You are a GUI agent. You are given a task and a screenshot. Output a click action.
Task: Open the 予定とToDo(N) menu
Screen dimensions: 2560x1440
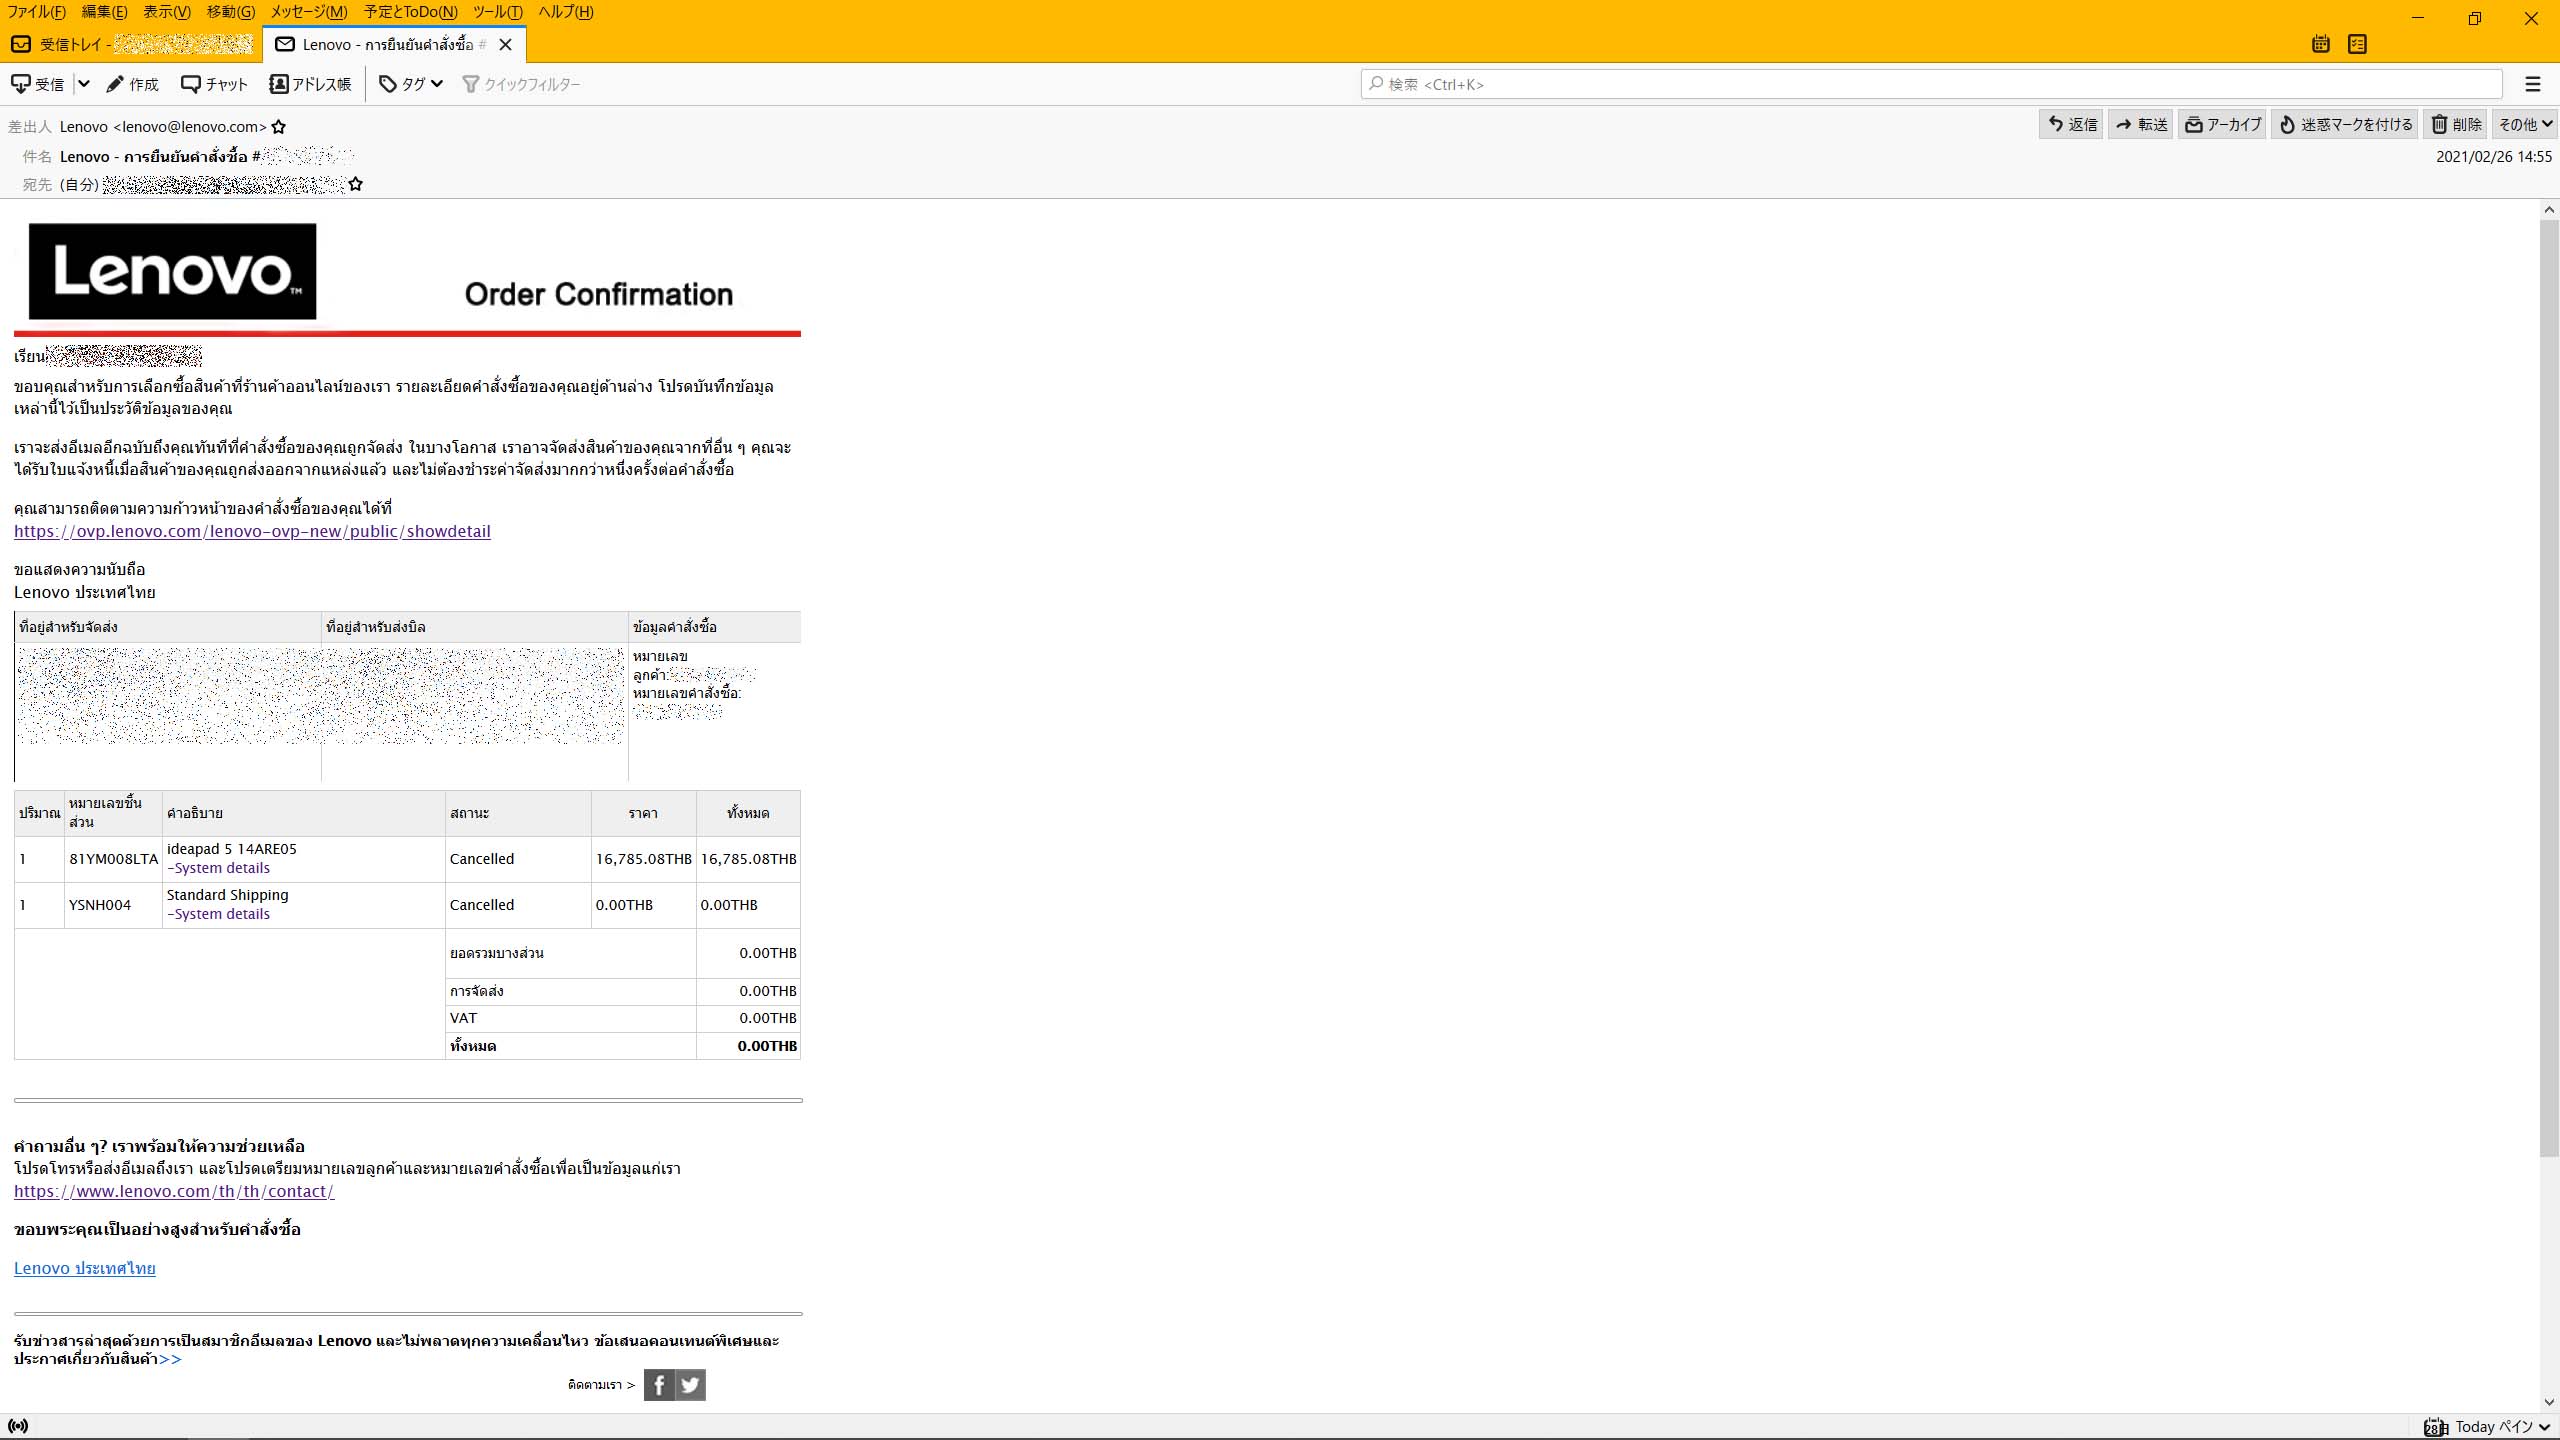411,12
